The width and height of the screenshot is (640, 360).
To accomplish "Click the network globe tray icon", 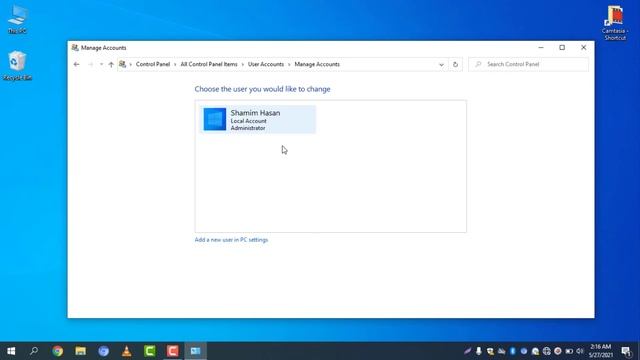I will [547, 351].
